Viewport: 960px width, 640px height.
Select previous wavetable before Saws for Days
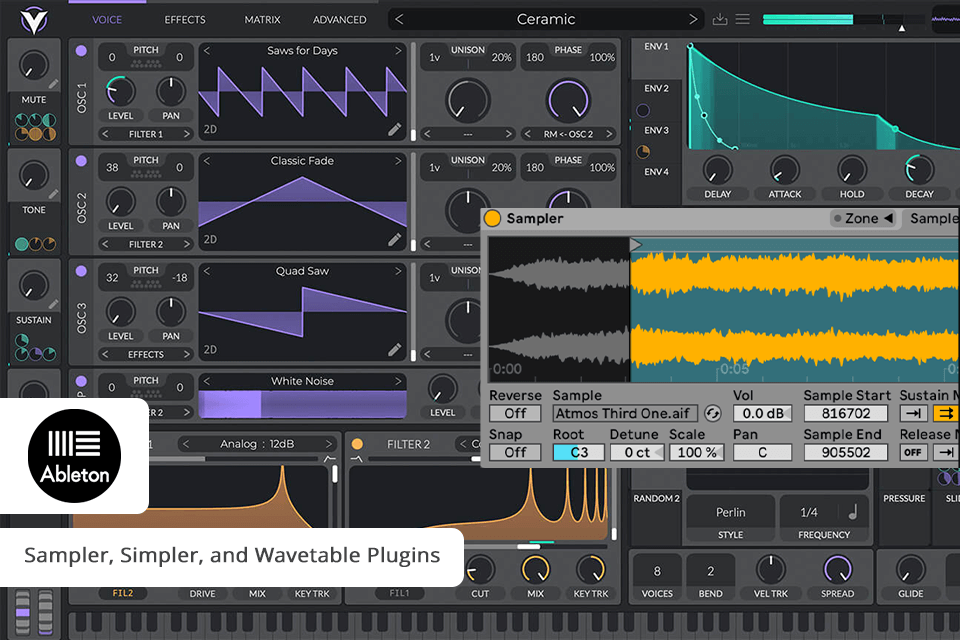pos(207,51)
